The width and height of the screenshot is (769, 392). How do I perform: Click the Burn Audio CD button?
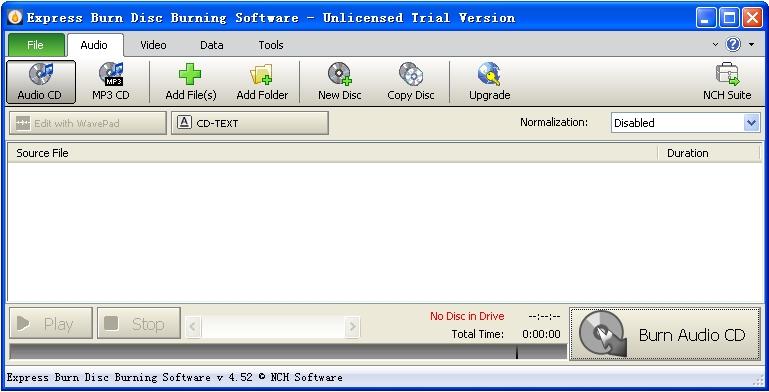[x=665, y=335]
